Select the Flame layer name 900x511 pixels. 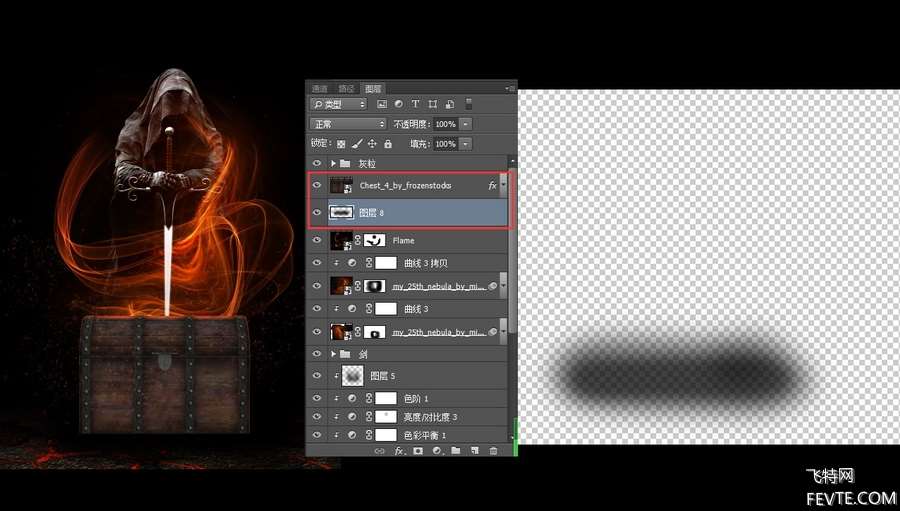coord(404,241)
